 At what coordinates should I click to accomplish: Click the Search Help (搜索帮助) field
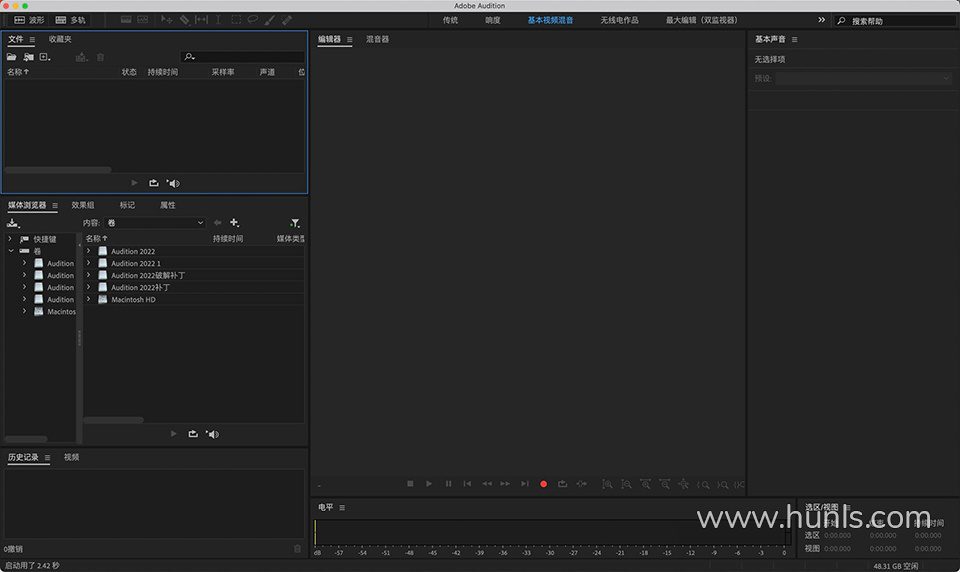(x=895, y=21)
